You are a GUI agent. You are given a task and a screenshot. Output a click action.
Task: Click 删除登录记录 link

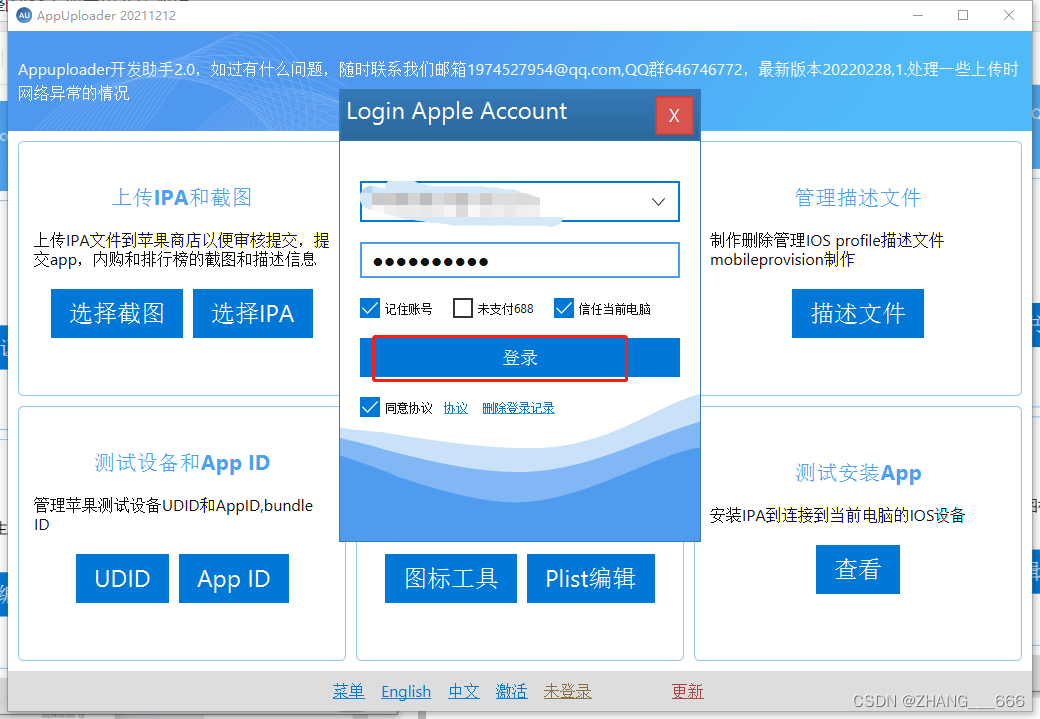tap(518, 408)
